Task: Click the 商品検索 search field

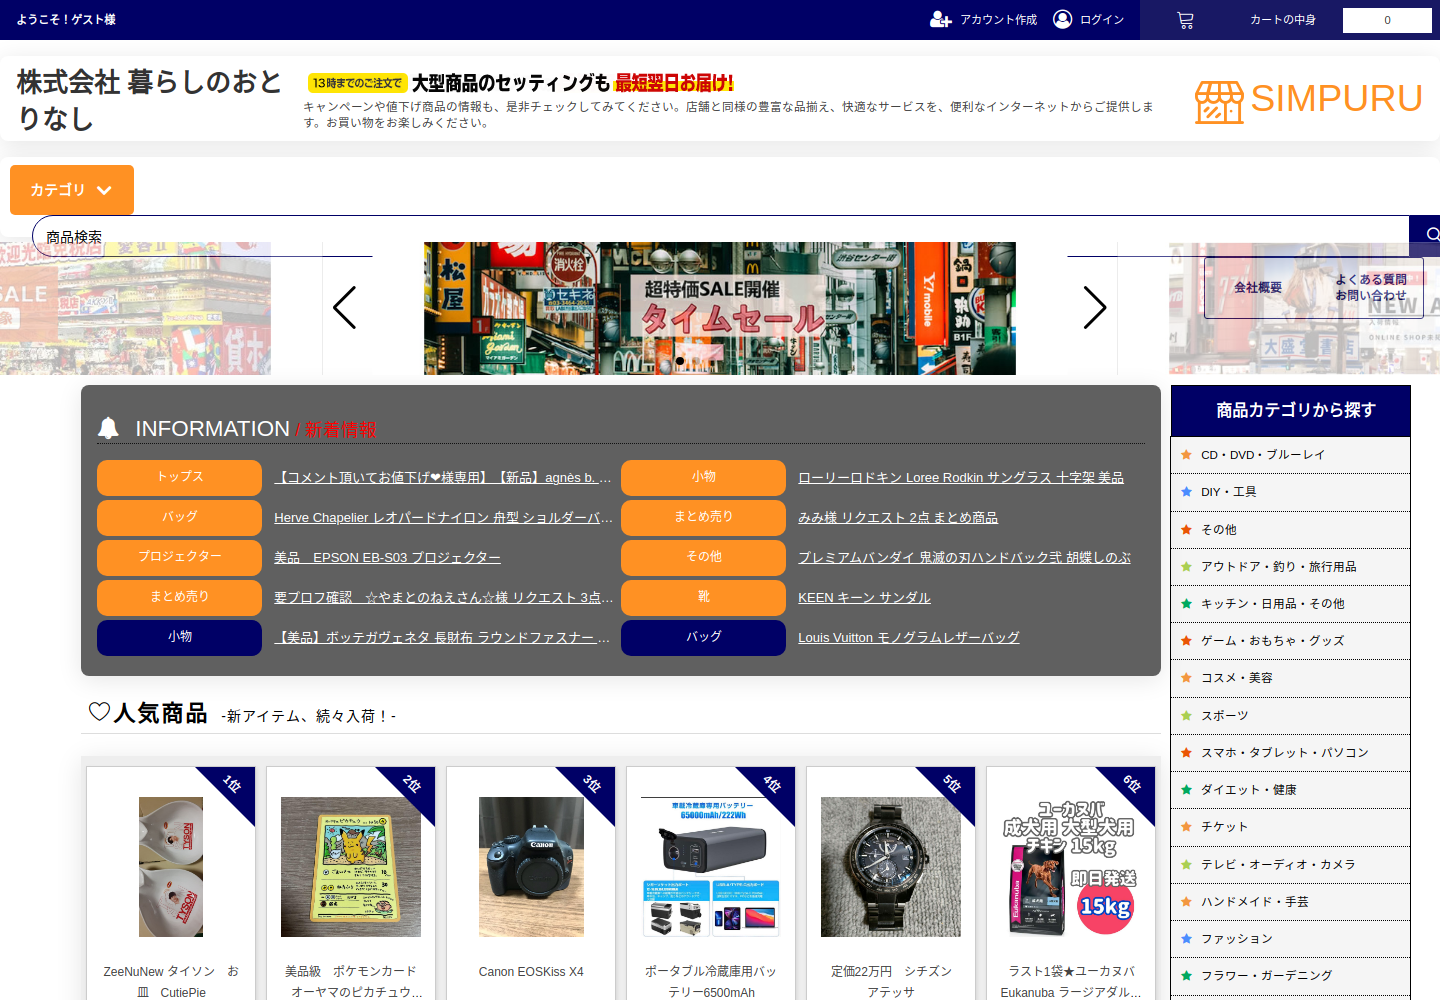Action: click(x=720, y=236)
